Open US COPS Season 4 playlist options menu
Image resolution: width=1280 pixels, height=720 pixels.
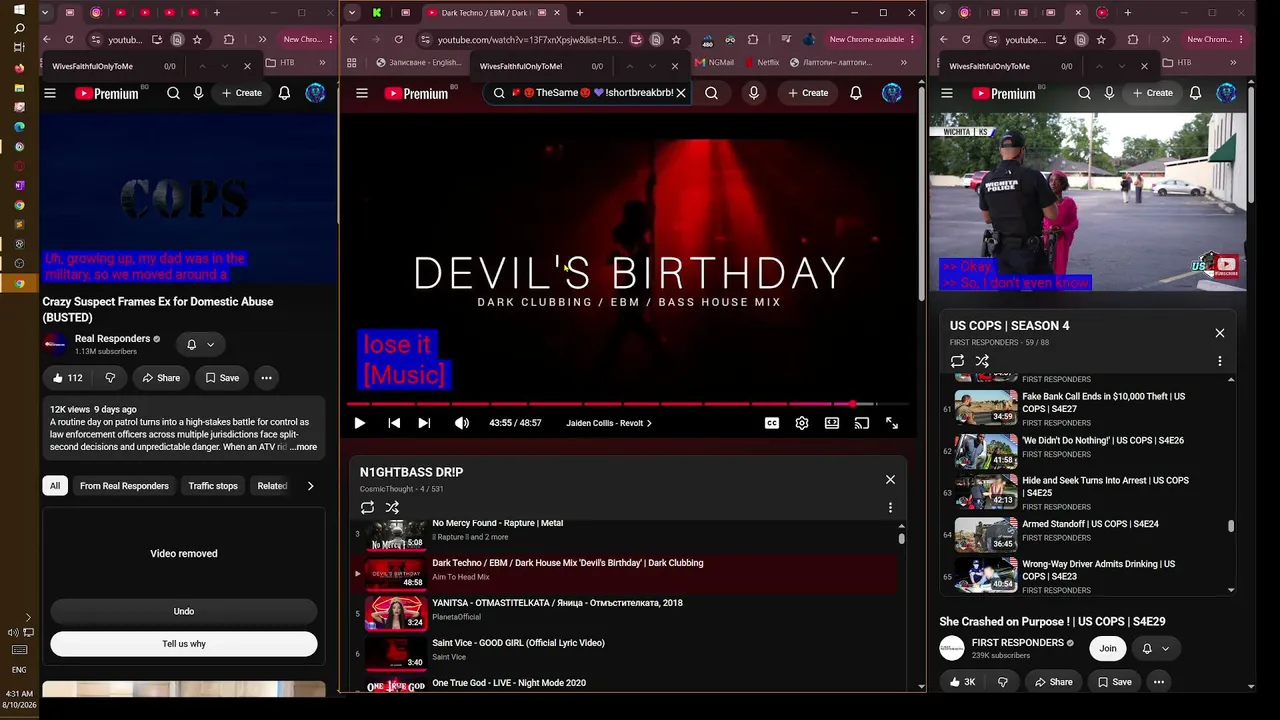(x=1220, y=361)
